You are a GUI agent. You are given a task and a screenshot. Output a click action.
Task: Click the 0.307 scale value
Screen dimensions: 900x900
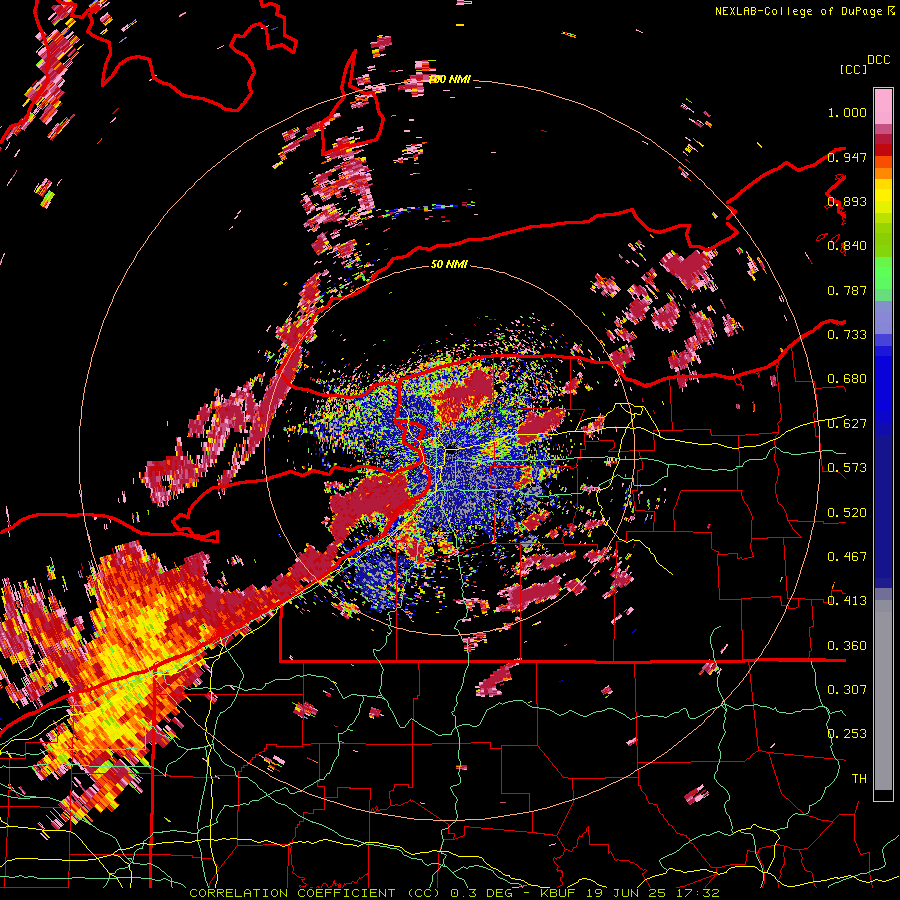[x=847, y=690]
